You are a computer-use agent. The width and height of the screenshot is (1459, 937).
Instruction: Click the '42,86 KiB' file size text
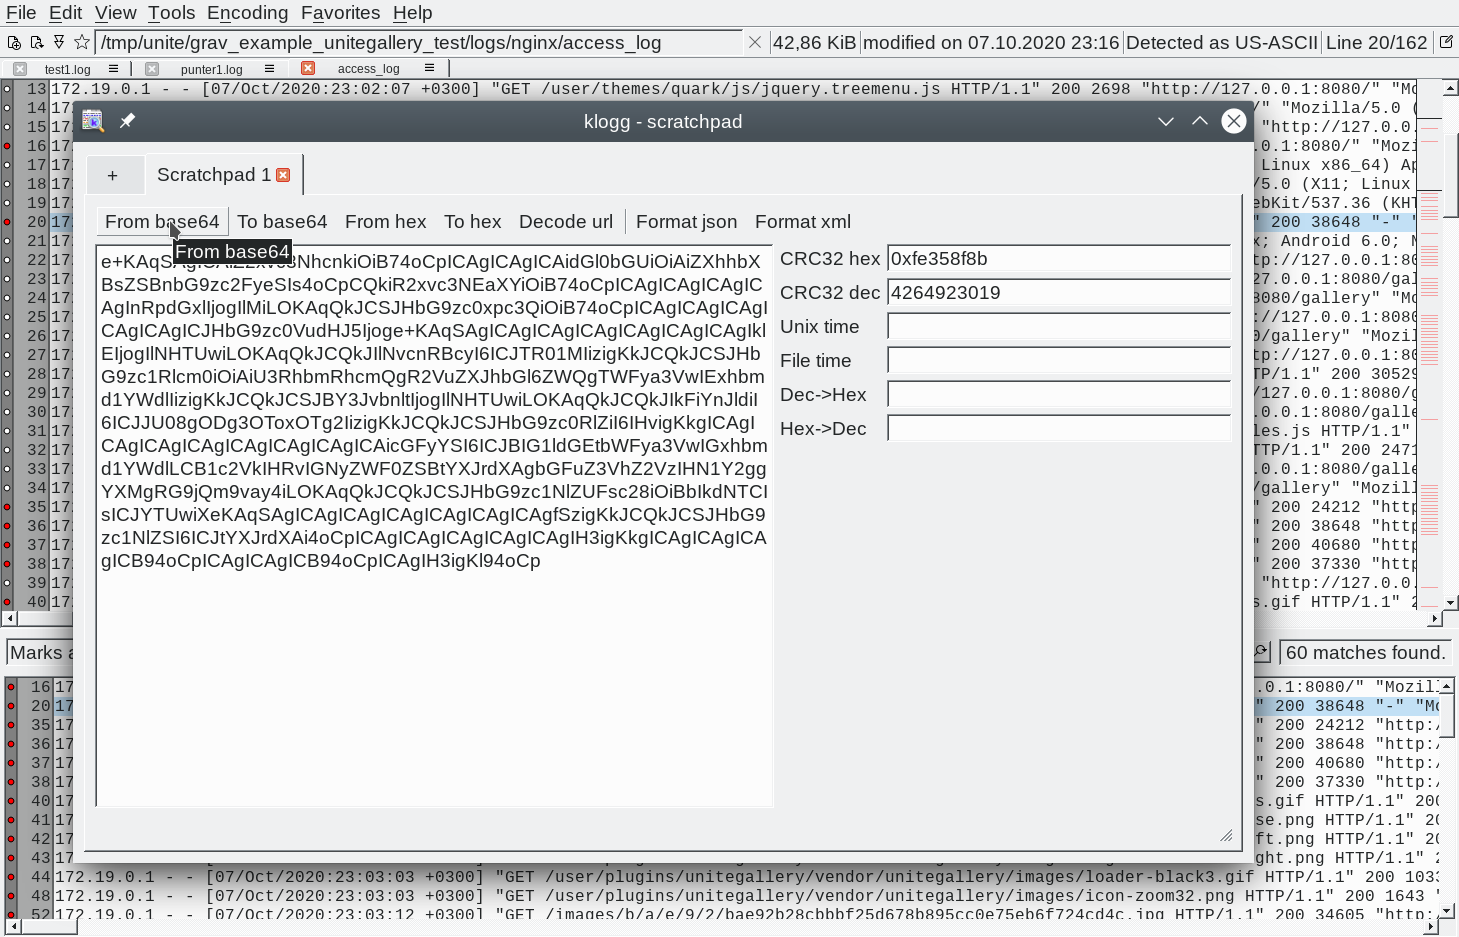pos(814,43)
